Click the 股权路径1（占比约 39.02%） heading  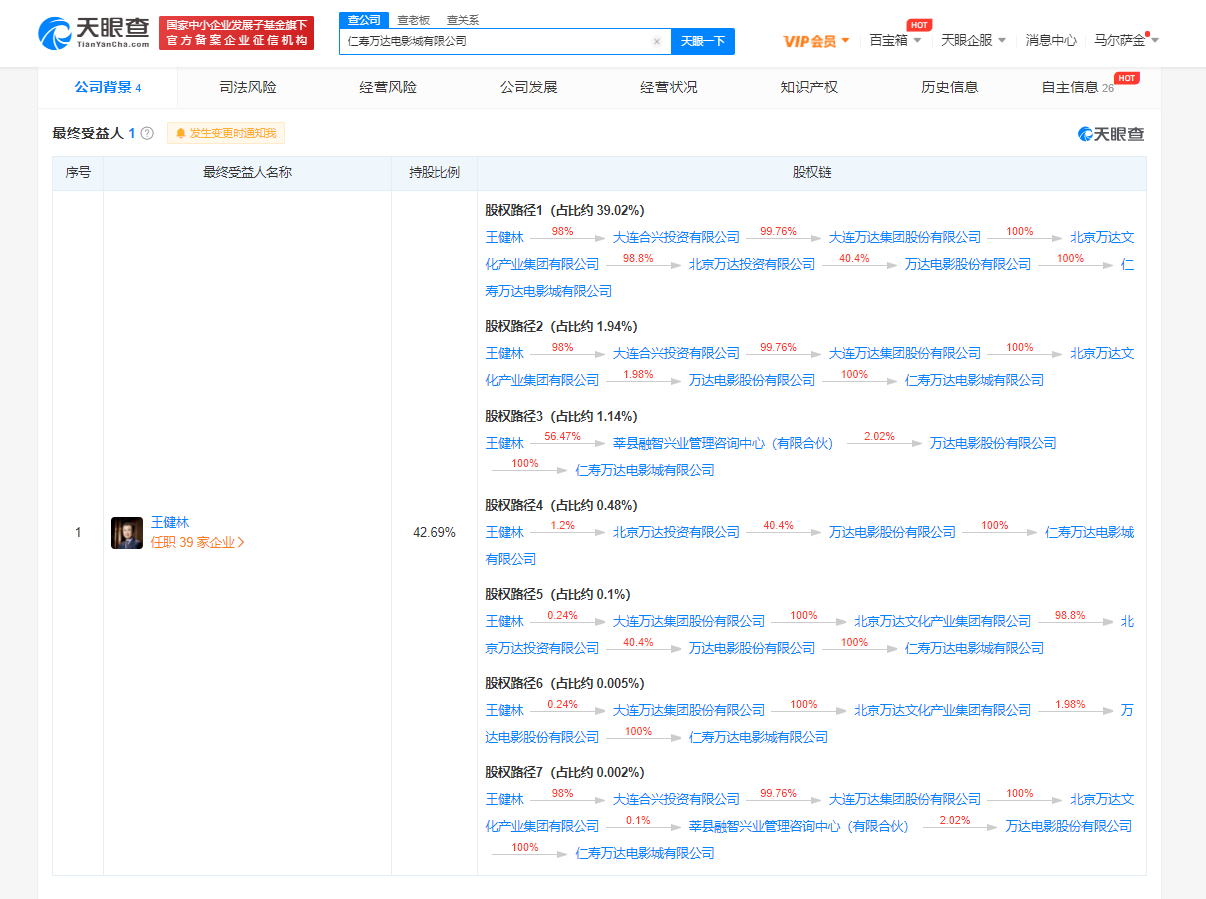pos(565,211)
